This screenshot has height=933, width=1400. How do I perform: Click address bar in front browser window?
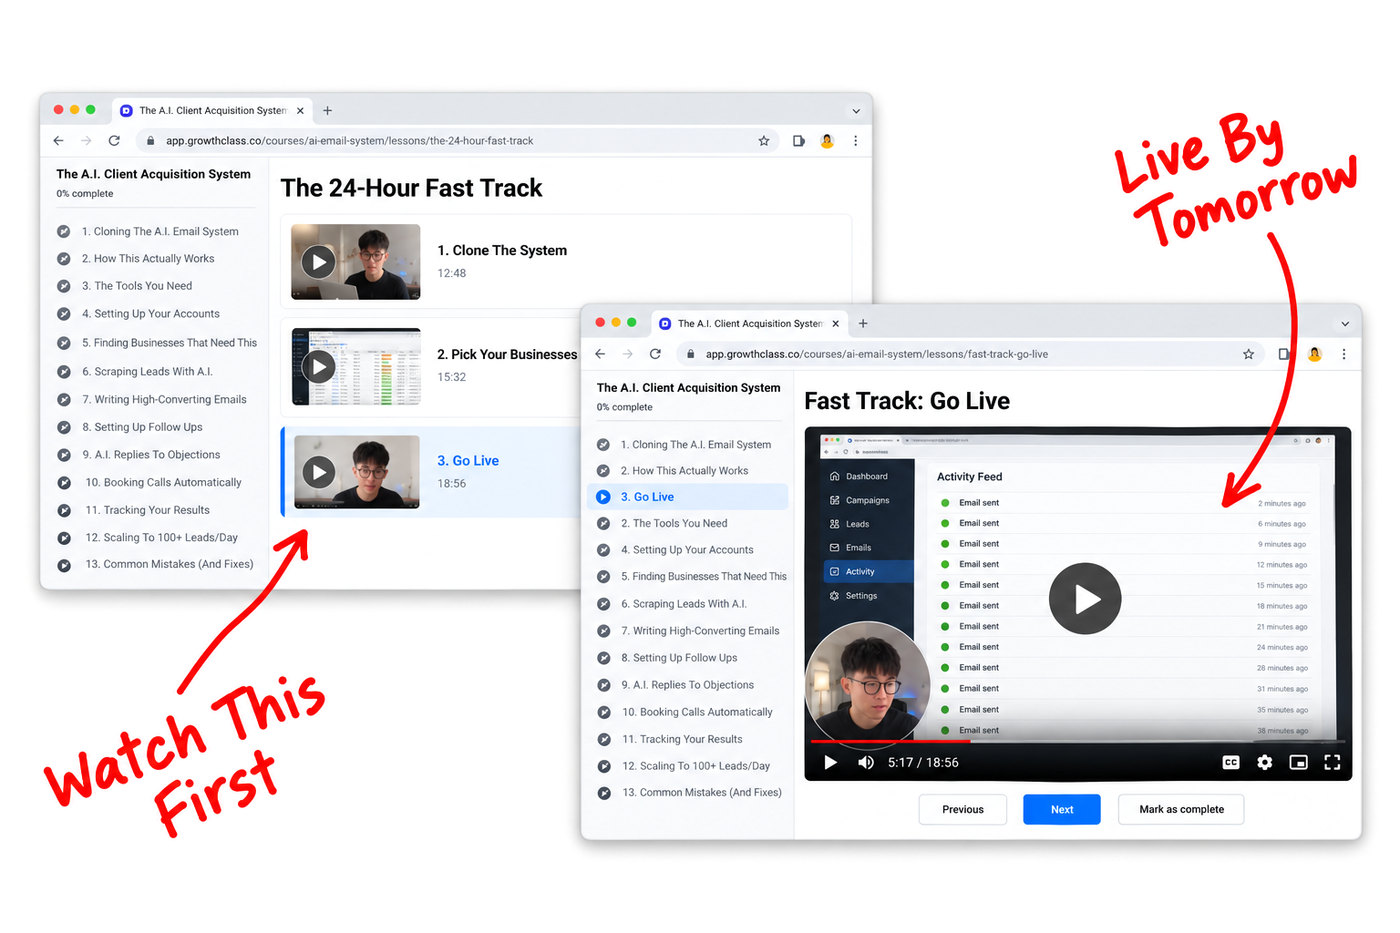(970, 354)
